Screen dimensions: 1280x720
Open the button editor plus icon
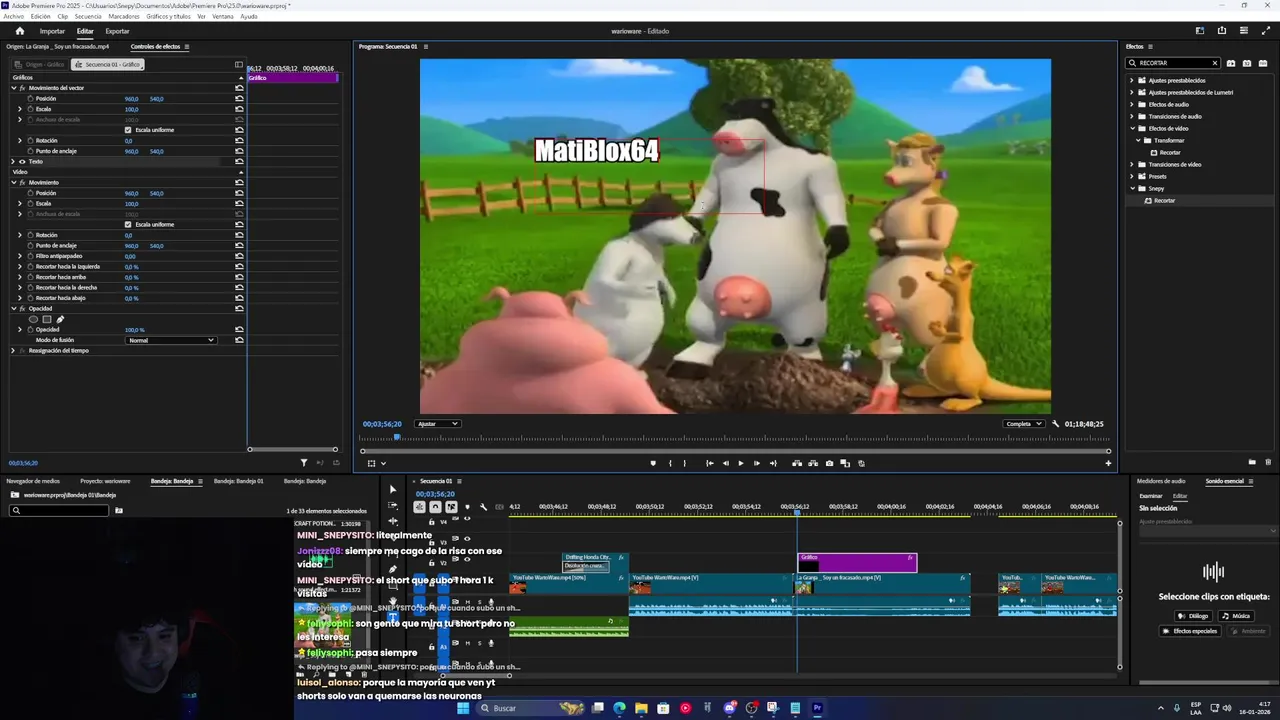click(x=1108, y=463)
